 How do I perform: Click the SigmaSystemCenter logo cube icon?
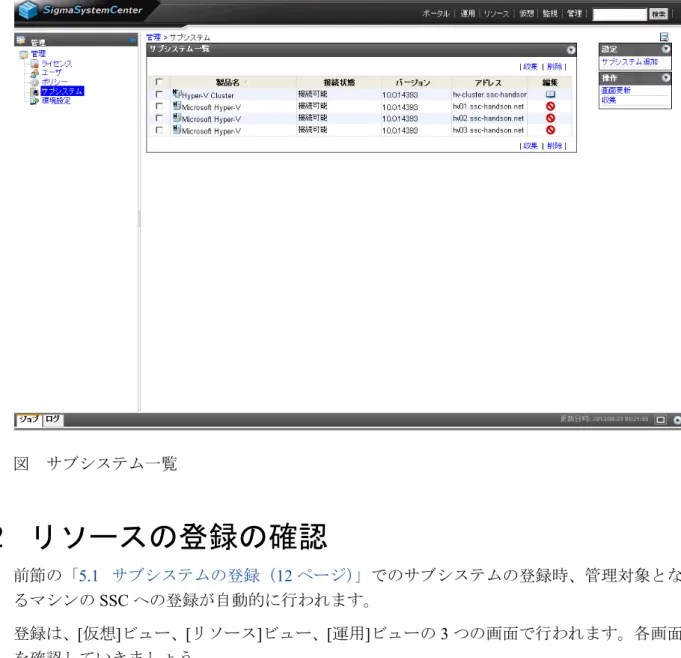pyautogui.click(x=28, y=10)
